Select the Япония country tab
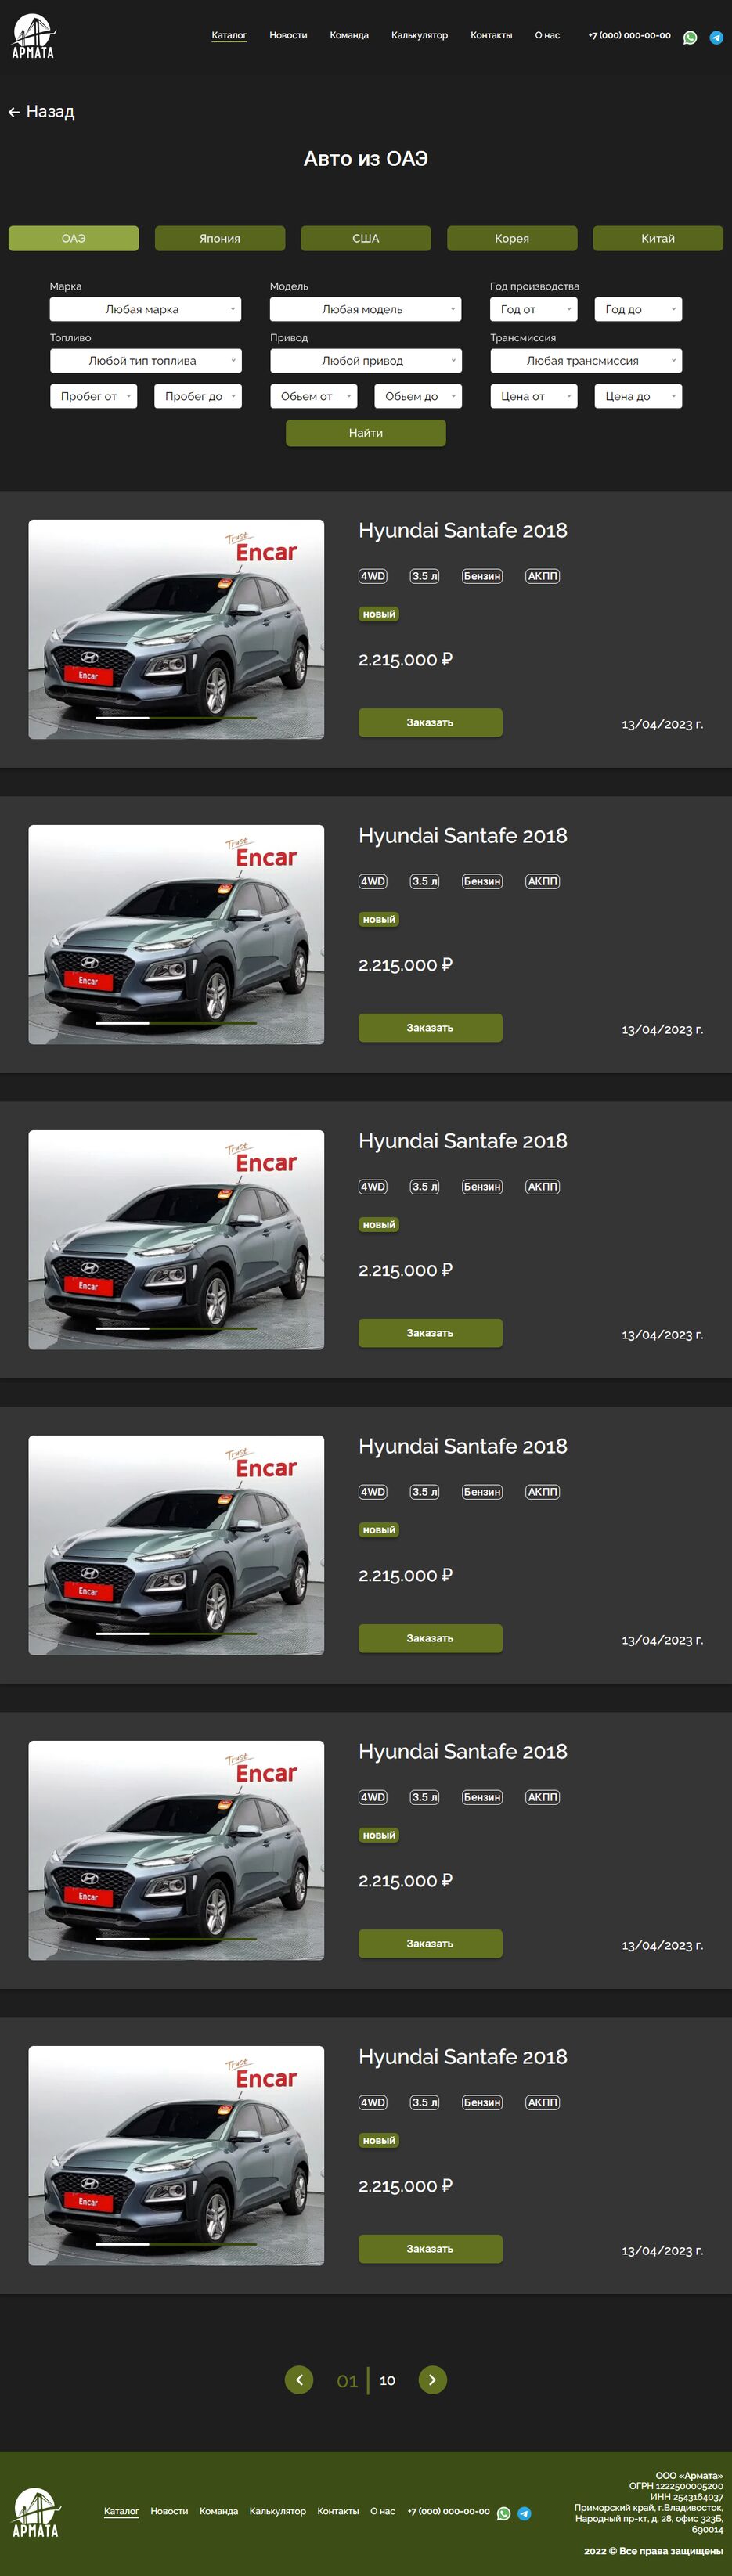732x2576 pixels. (x=220, y=238)
